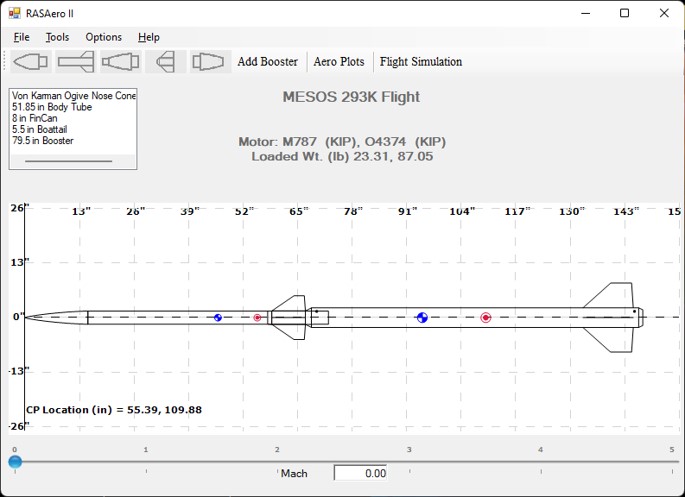Click Add Booster button

coord(267,62)
